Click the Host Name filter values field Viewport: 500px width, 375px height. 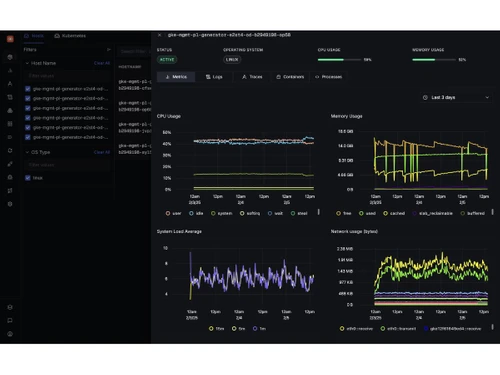[x=67, y=76]
